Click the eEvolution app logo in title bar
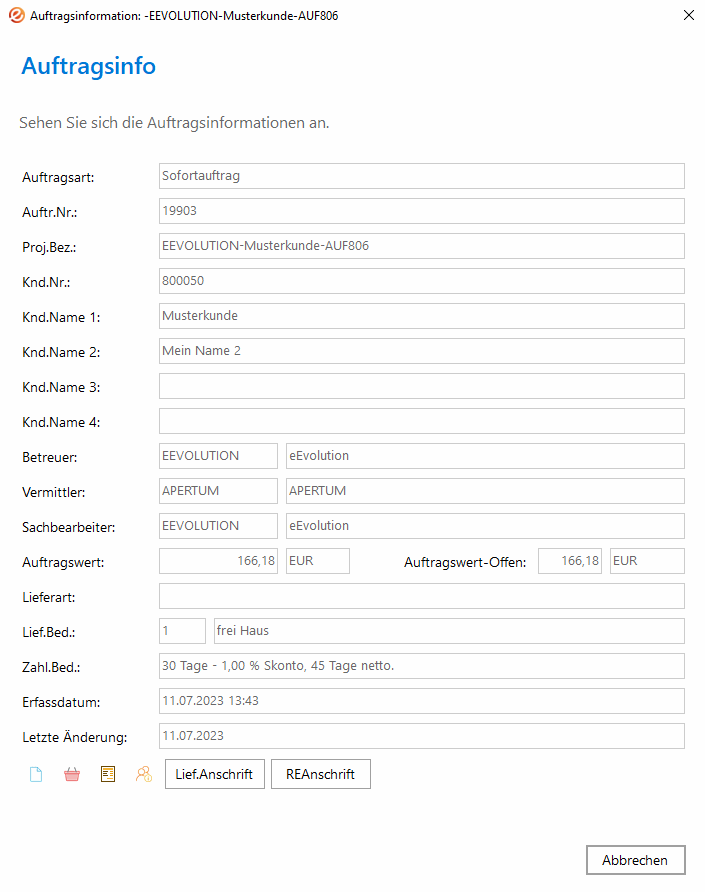 point(16,16)
